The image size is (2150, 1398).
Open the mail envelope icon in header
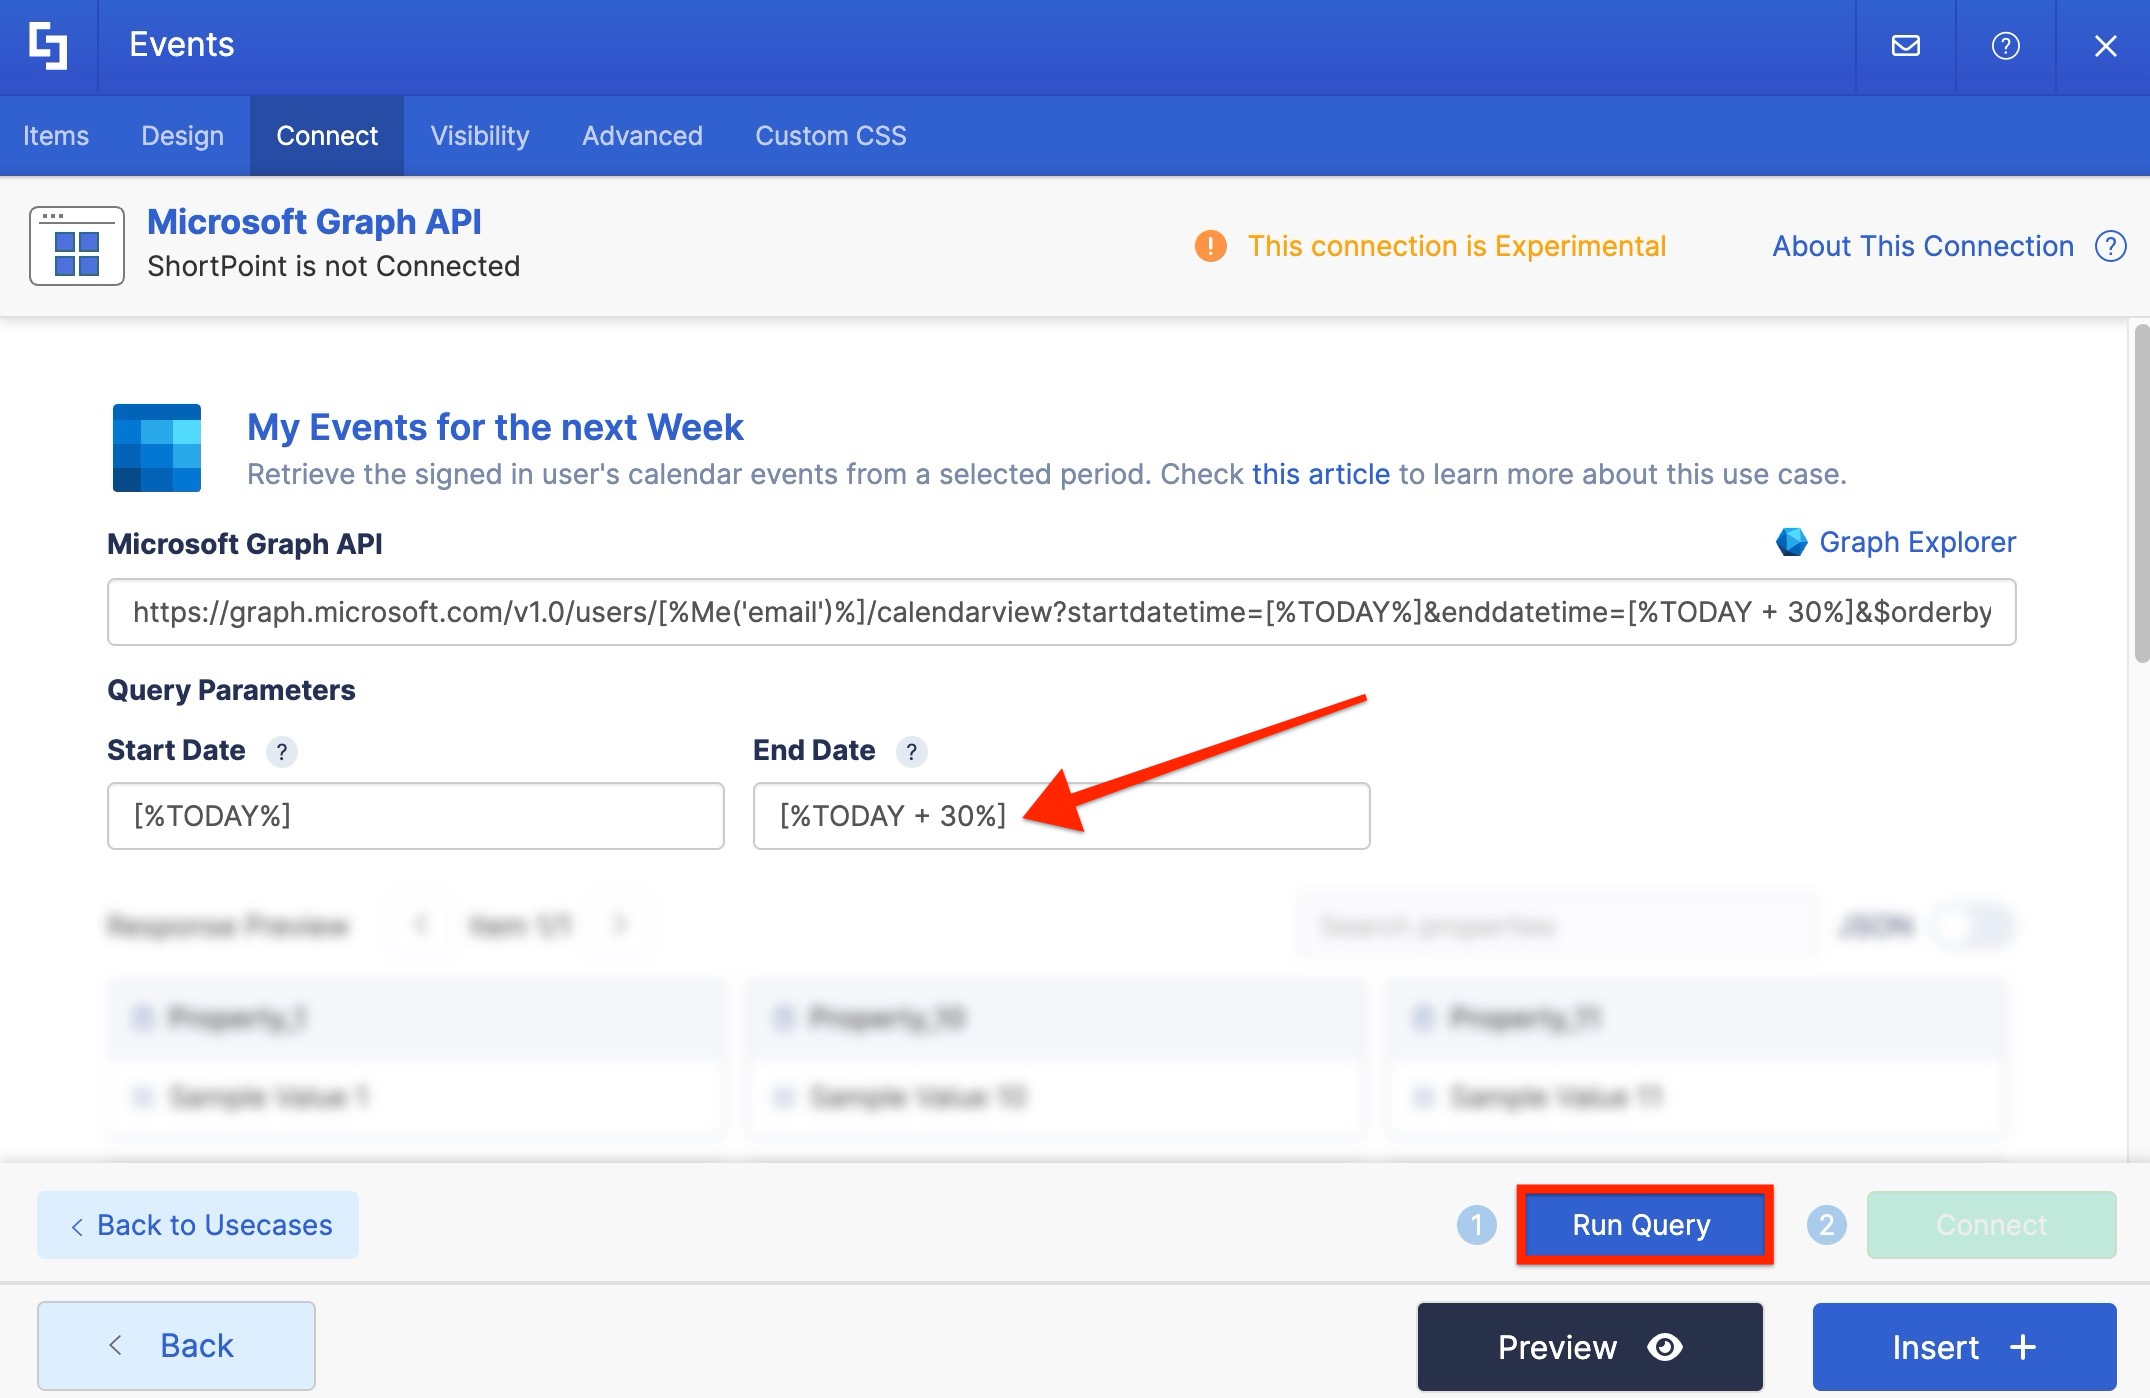click(x=1905, y=46)
